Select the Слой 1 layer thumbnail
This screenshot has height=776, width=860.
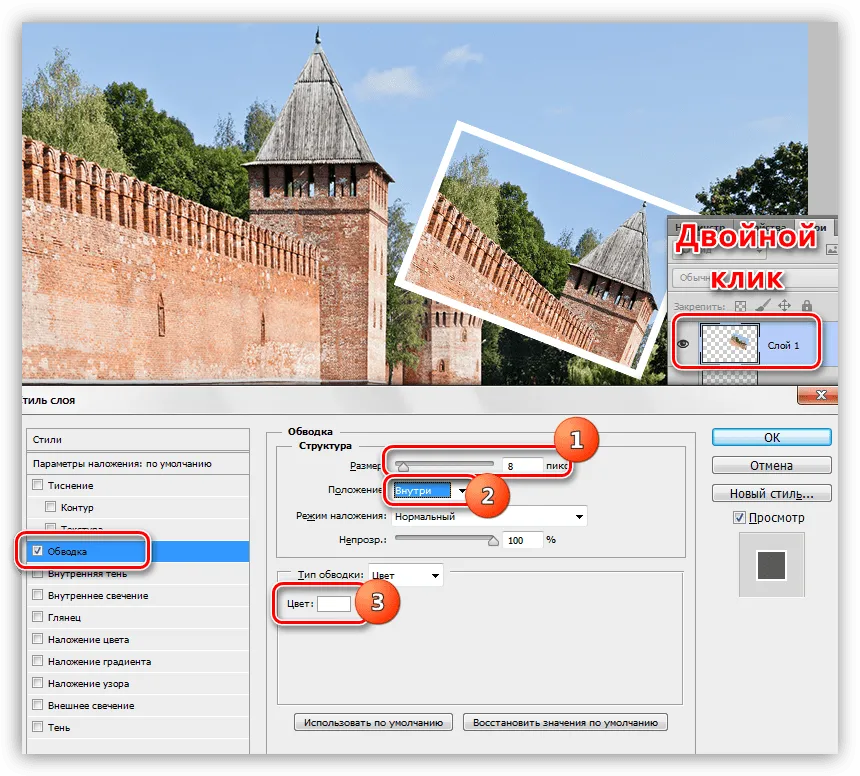[x=729, y=344]
